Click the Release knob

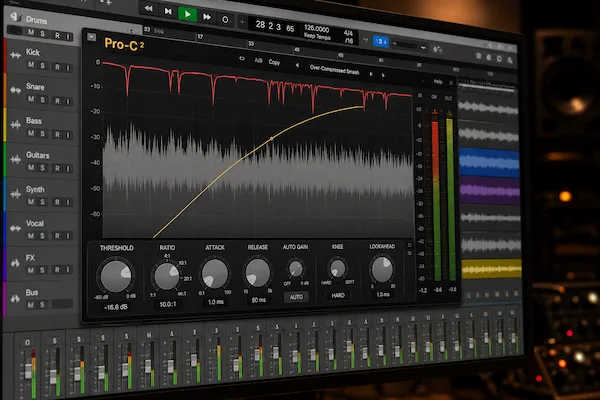[x=258, y=273]
